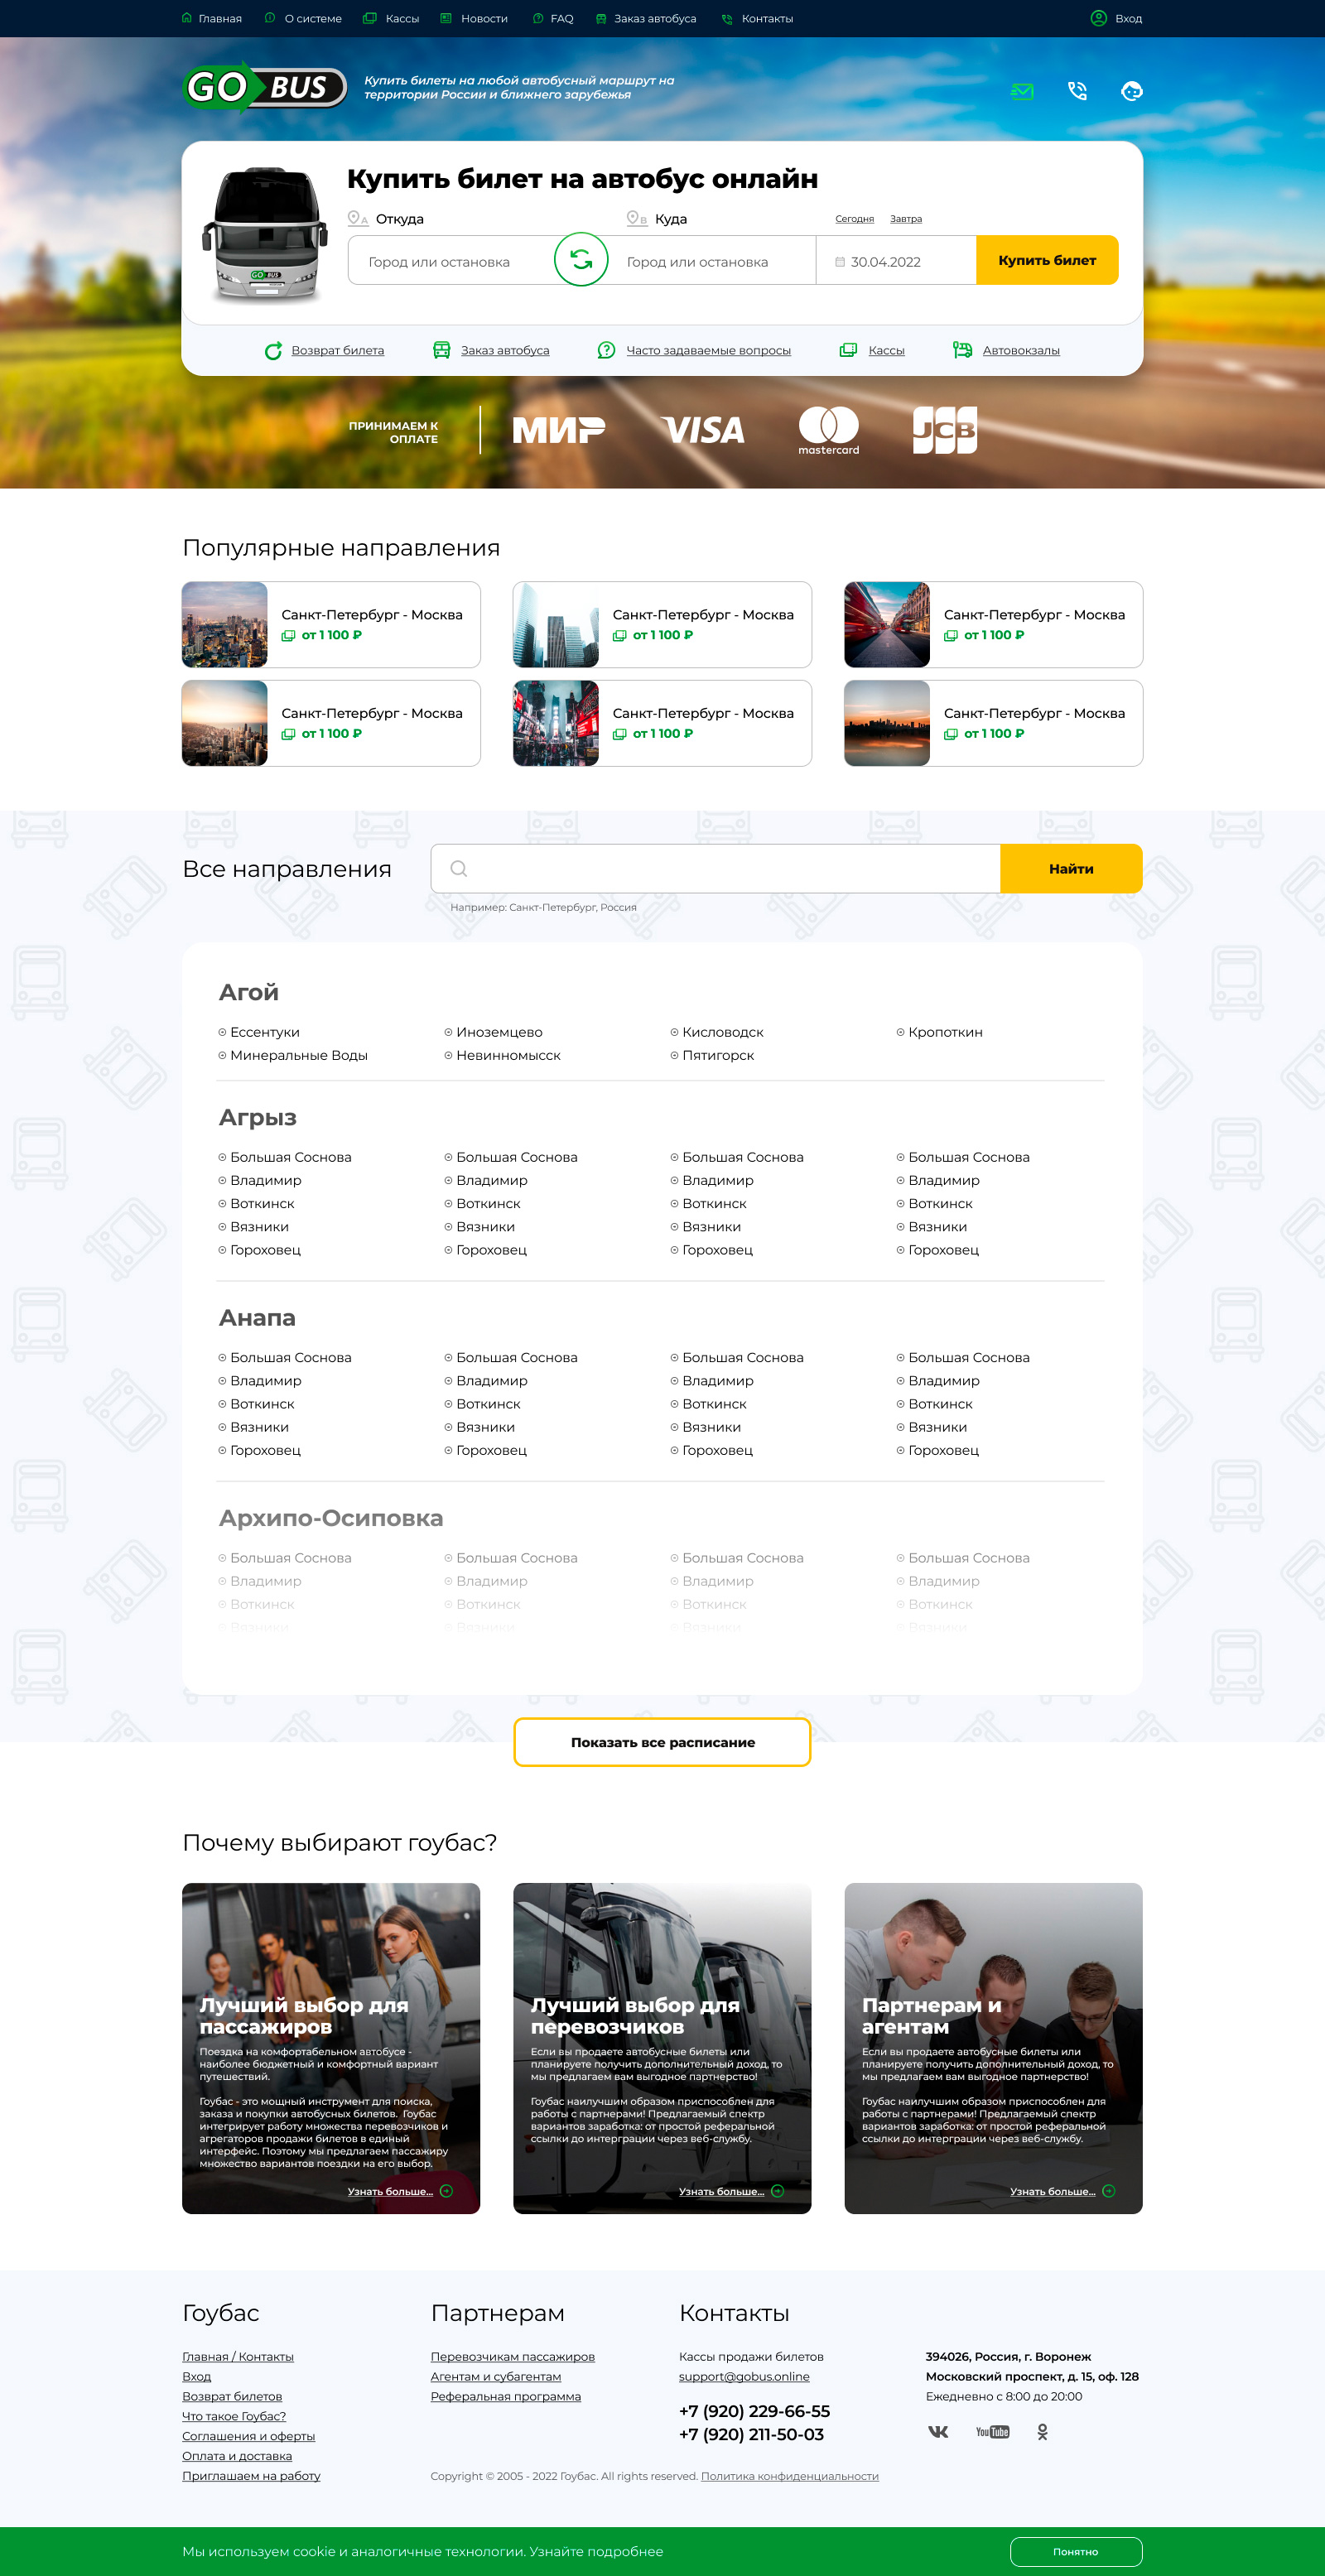Click the Вход login link
This screenshot has width=1325, height=2576.
(x=1128, y=18)
